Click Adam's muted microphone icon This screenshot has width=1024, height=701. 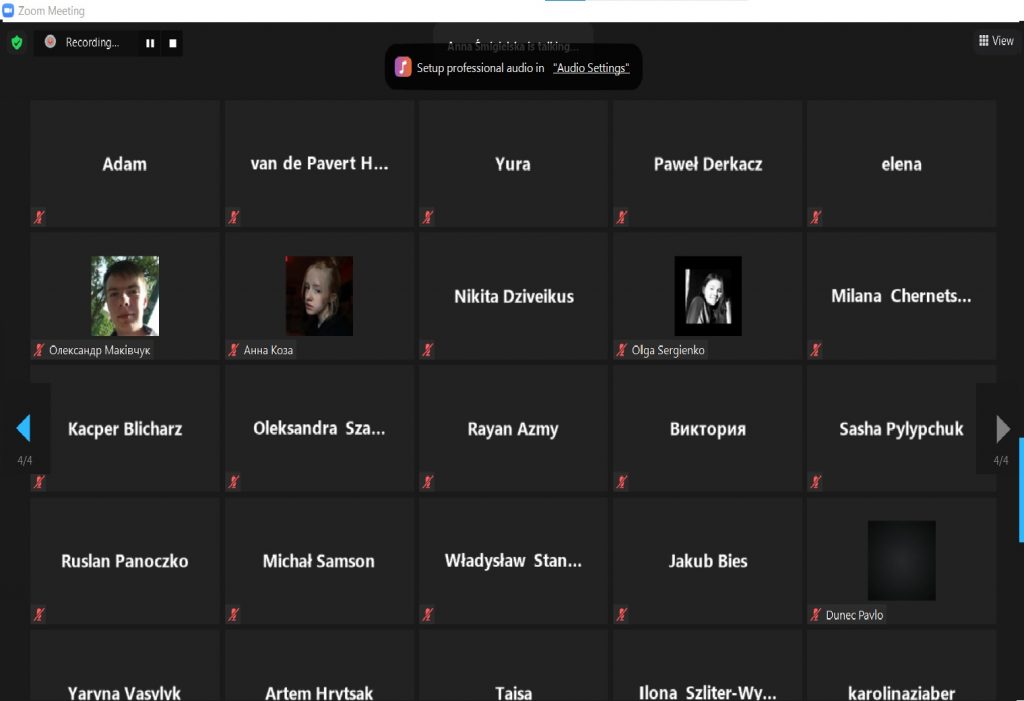(39, 217)
